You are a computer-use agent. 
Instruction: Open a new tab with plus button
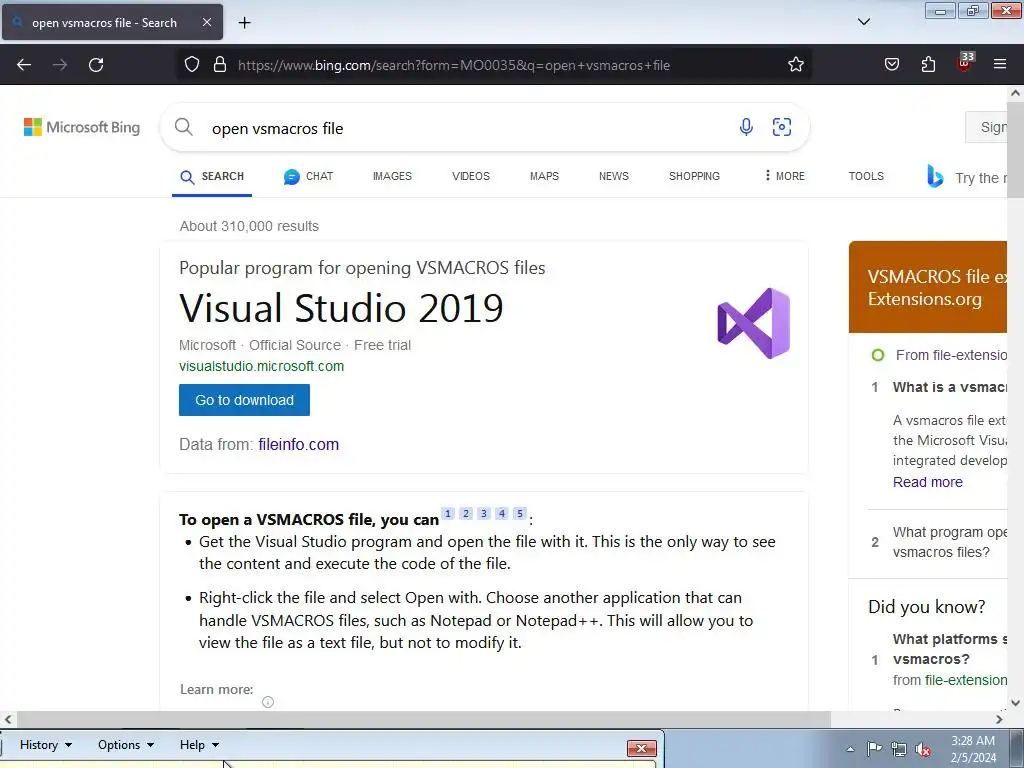coord(244,23)
